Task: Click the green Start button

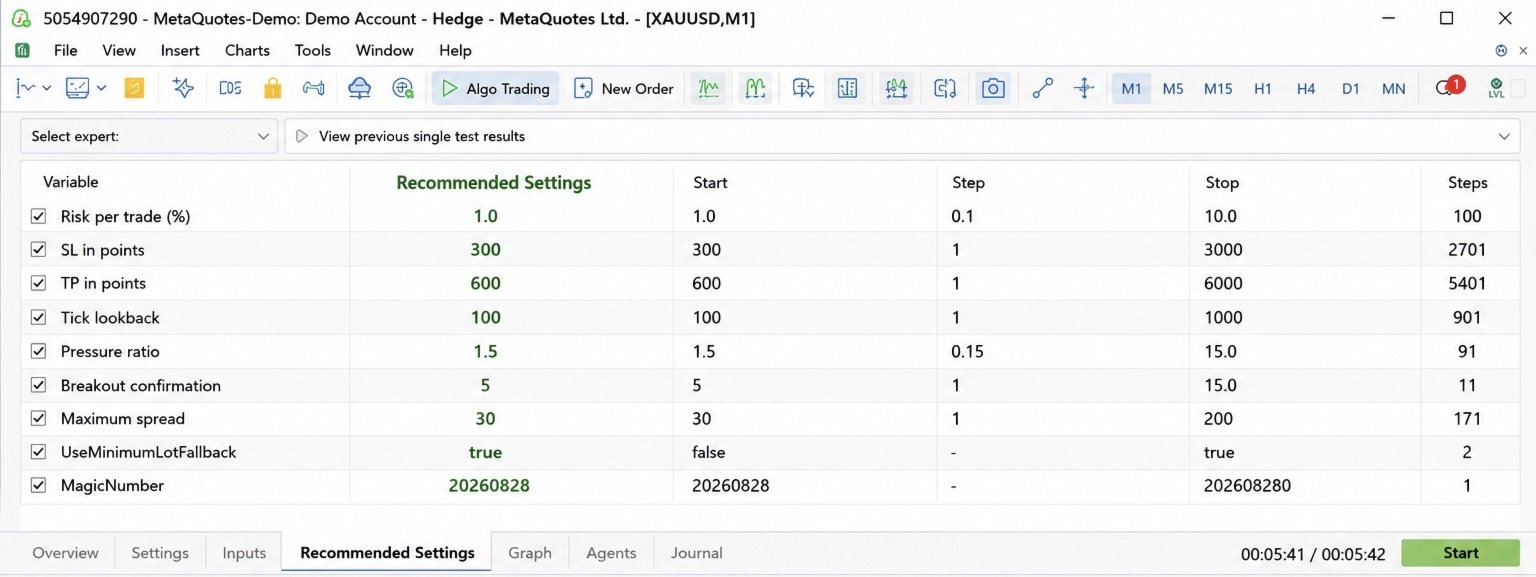Action: click(x=1460, y=553)
